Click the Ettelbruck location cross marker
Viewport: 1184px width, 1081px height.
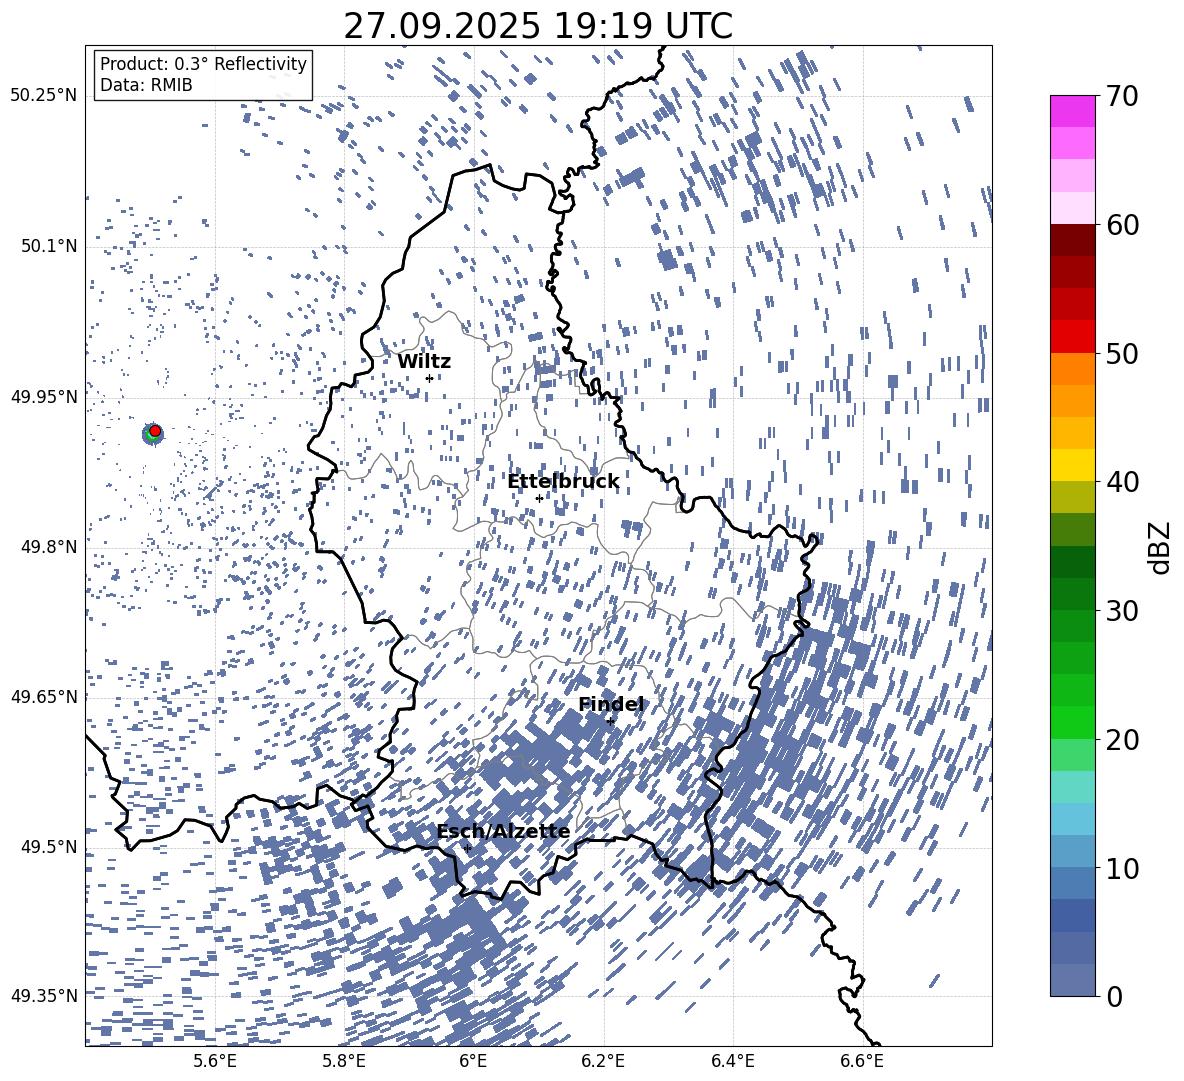[539, 498]
